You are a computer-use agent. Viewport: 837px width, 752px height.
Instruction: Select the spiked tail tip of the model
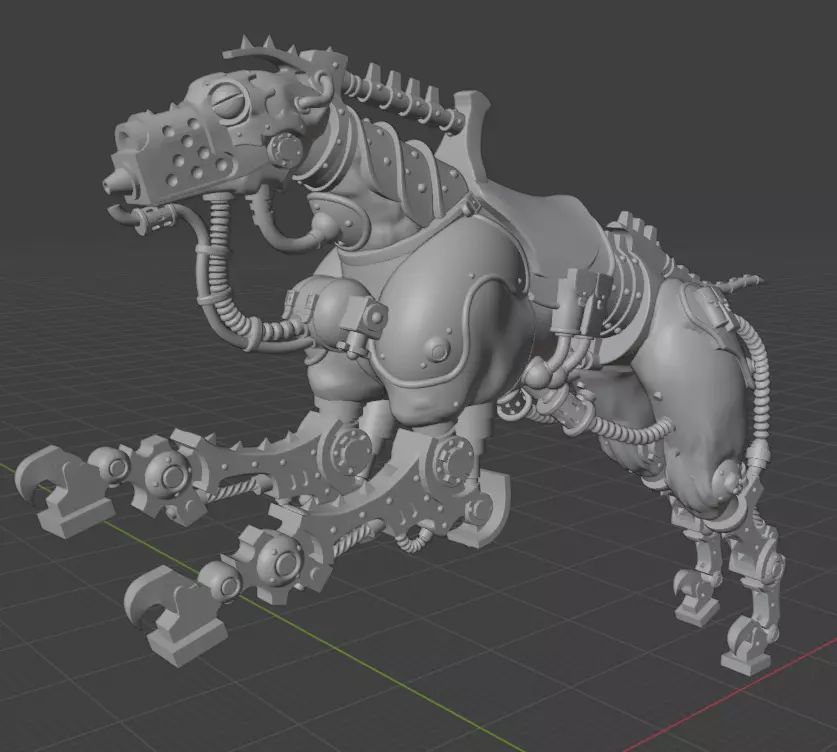pyautogui.click(x=741, y=281)
